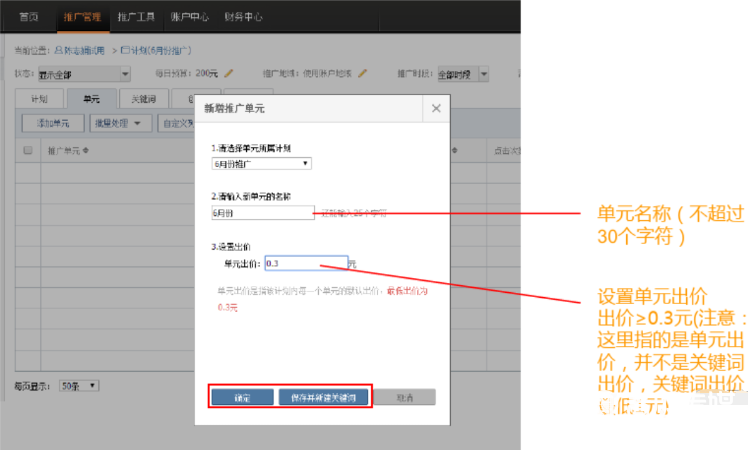Tick the select-all checkbox in table header
Image resolution: width=748 pixels, height=450 pixels.
click(28, 151)
